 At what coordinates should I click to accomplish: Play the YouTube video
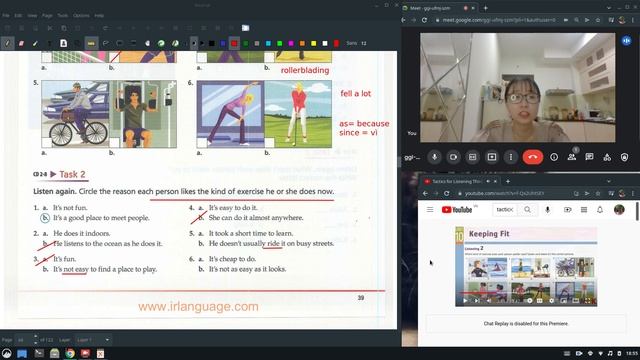(465, 301)
